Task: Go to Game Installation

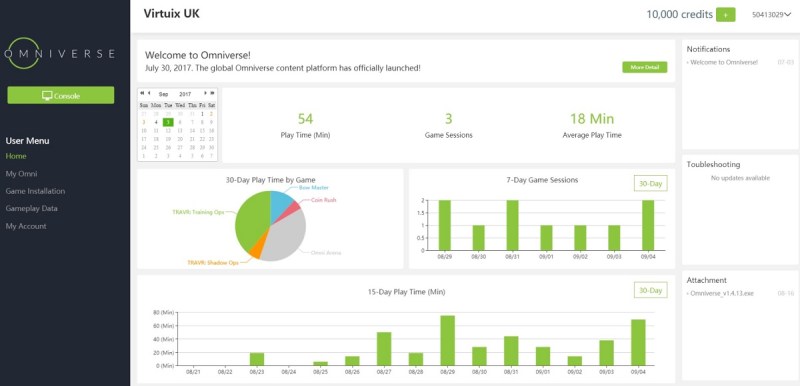Action: (x=35, y=191)
